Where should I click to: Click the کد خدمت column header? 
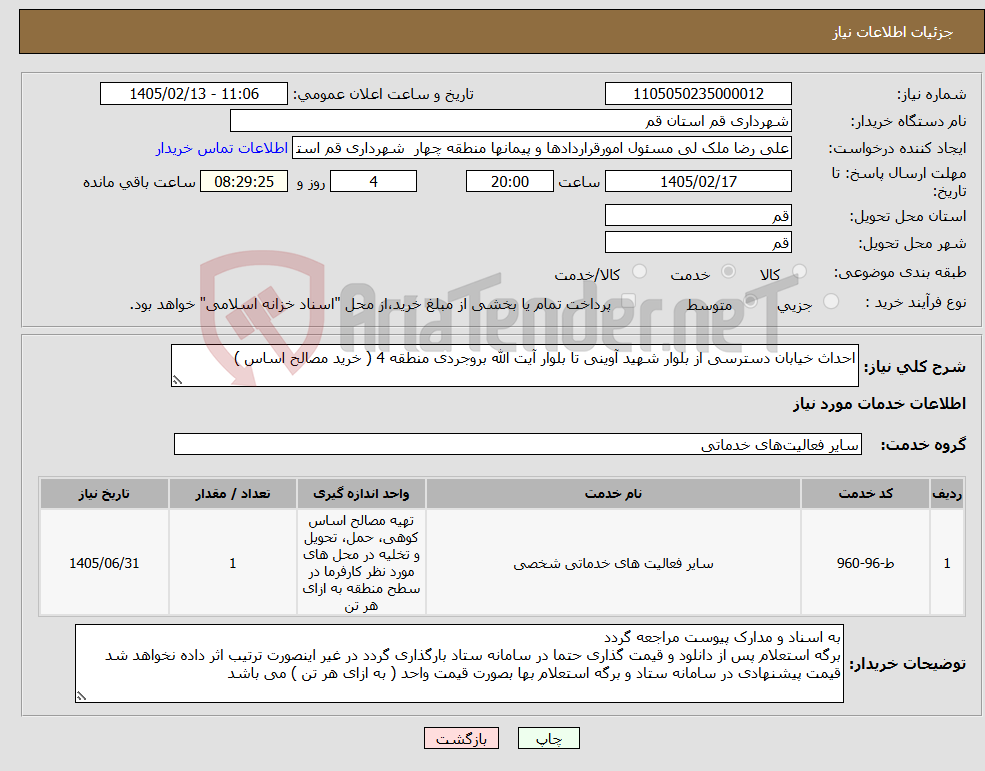click(x=865, y=493)
